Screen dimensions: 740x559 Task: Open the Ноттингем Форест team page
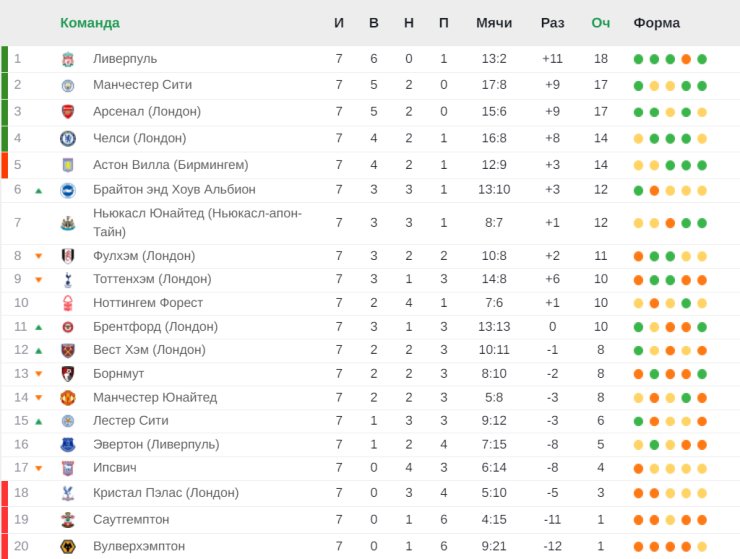148,302
